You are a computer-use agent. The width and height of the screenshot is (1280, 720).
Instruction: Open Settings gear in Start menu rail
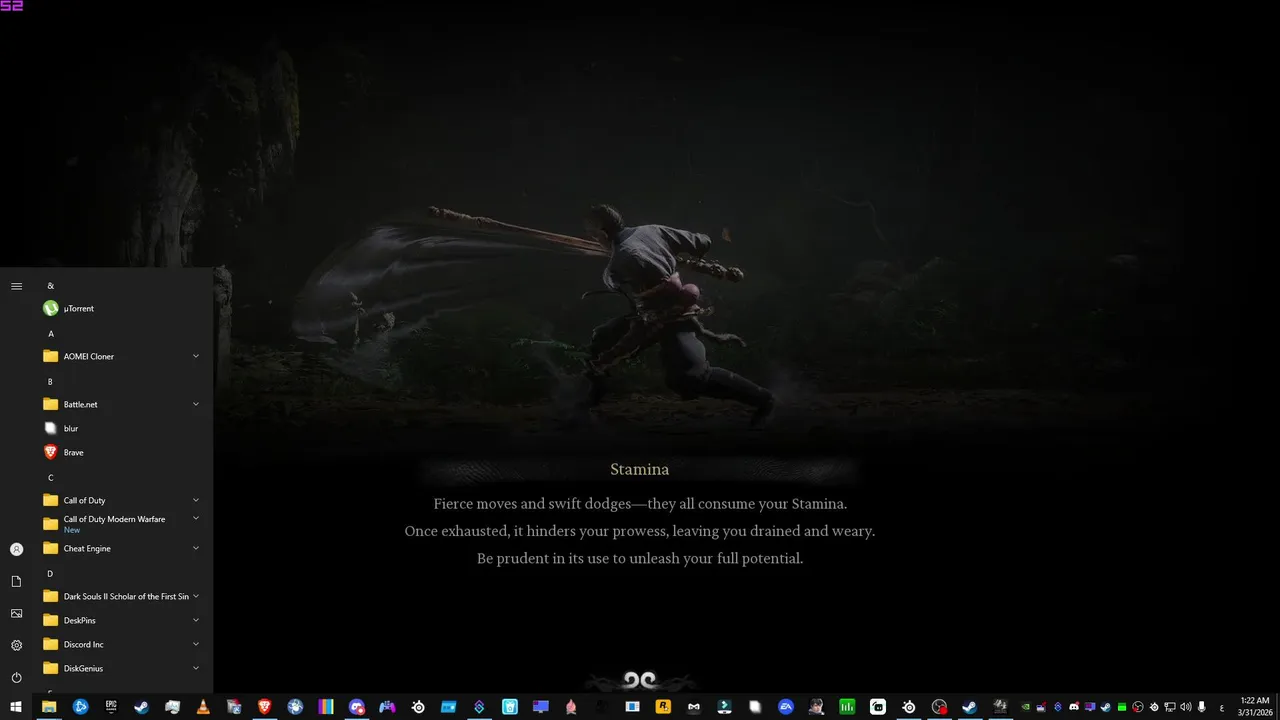(16, 645)
